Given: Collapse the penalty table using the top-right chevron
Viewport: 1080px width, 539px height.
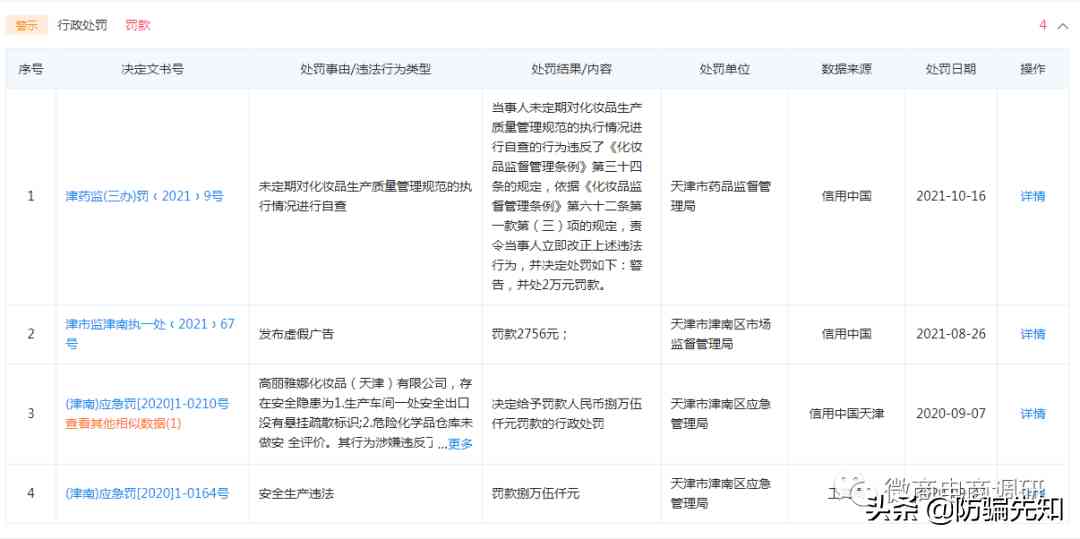Looking at the screenshot, I should 1063,26.
